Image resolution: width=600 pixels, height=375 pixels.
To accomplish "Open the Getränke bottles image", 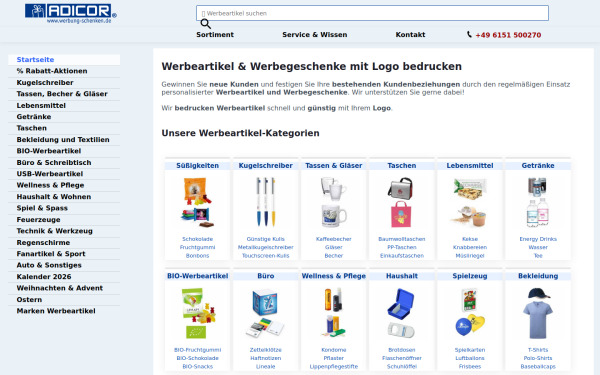I will (538, 202).
